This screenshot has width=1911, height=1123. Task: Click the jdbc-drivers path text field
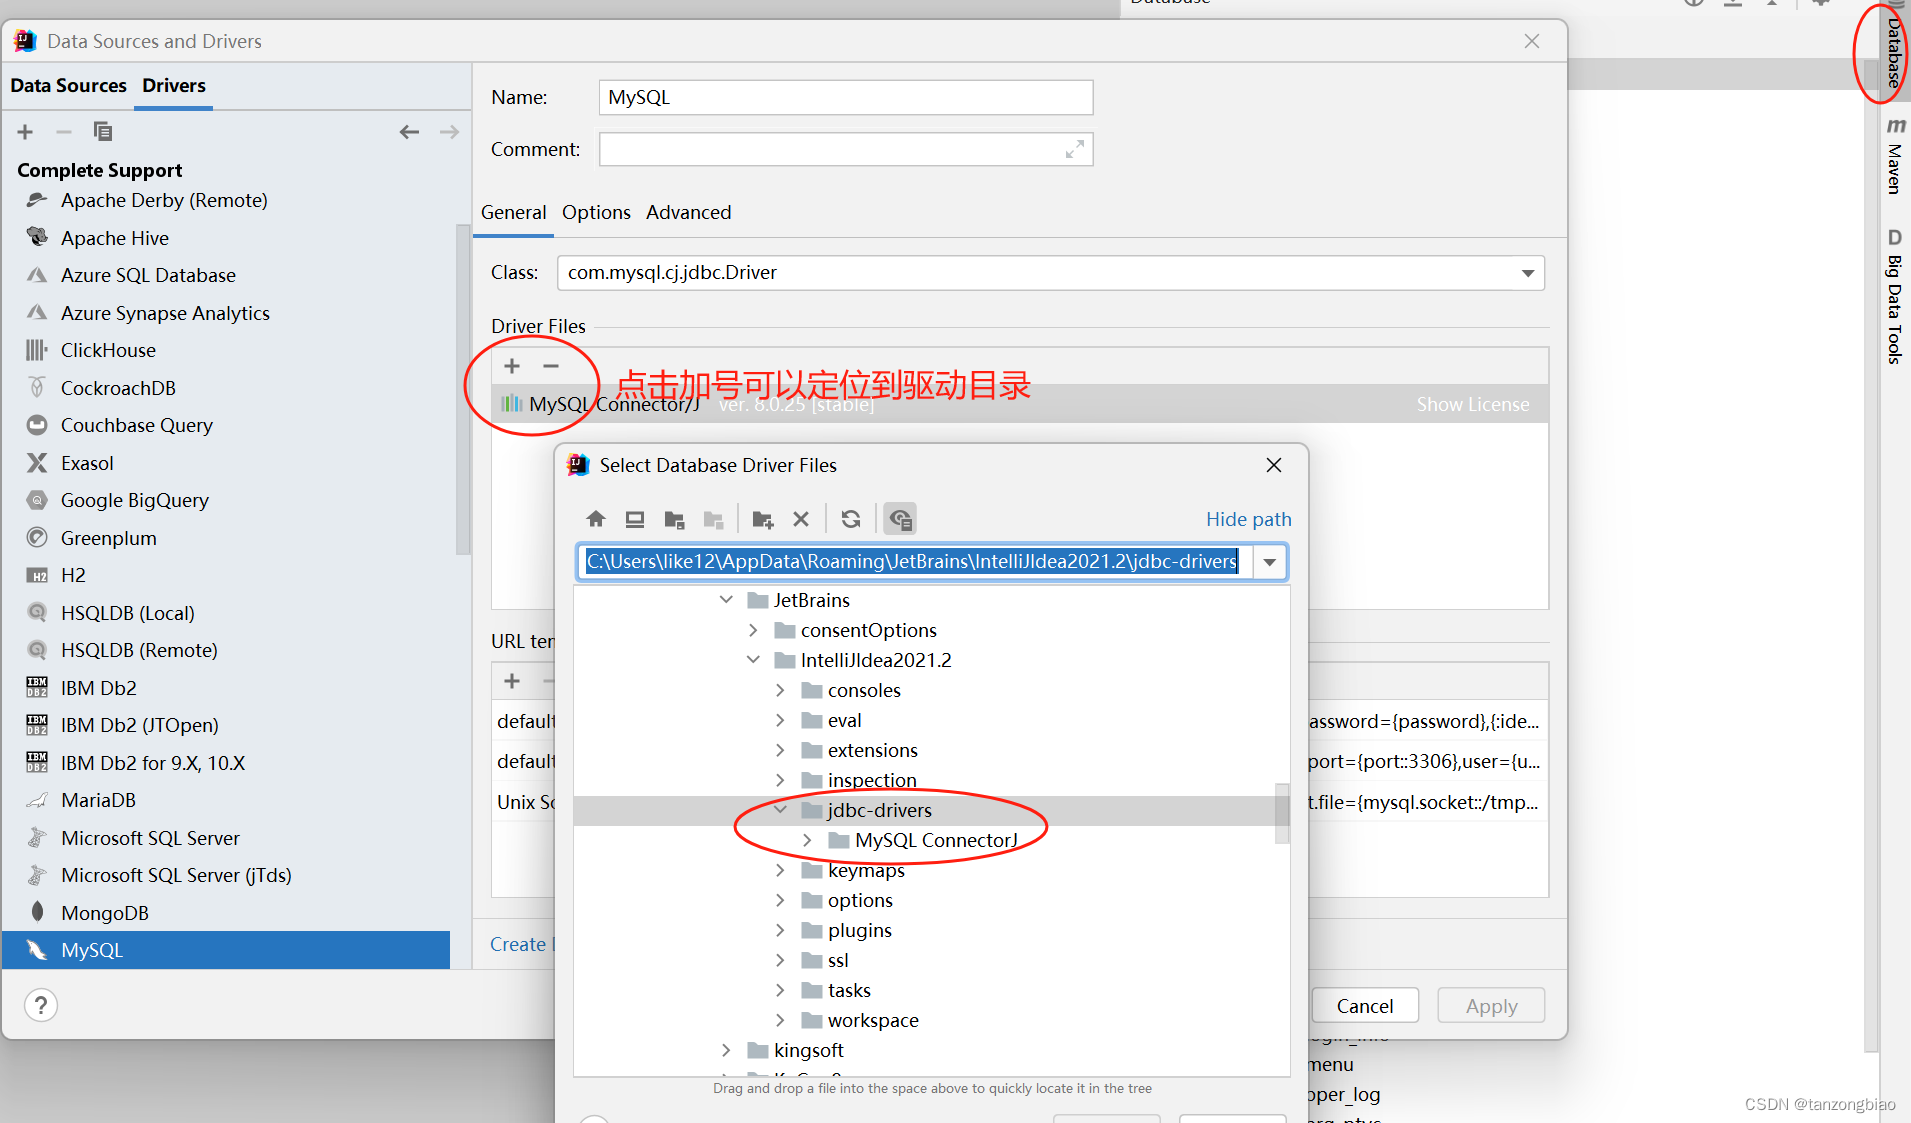point(912,562)
